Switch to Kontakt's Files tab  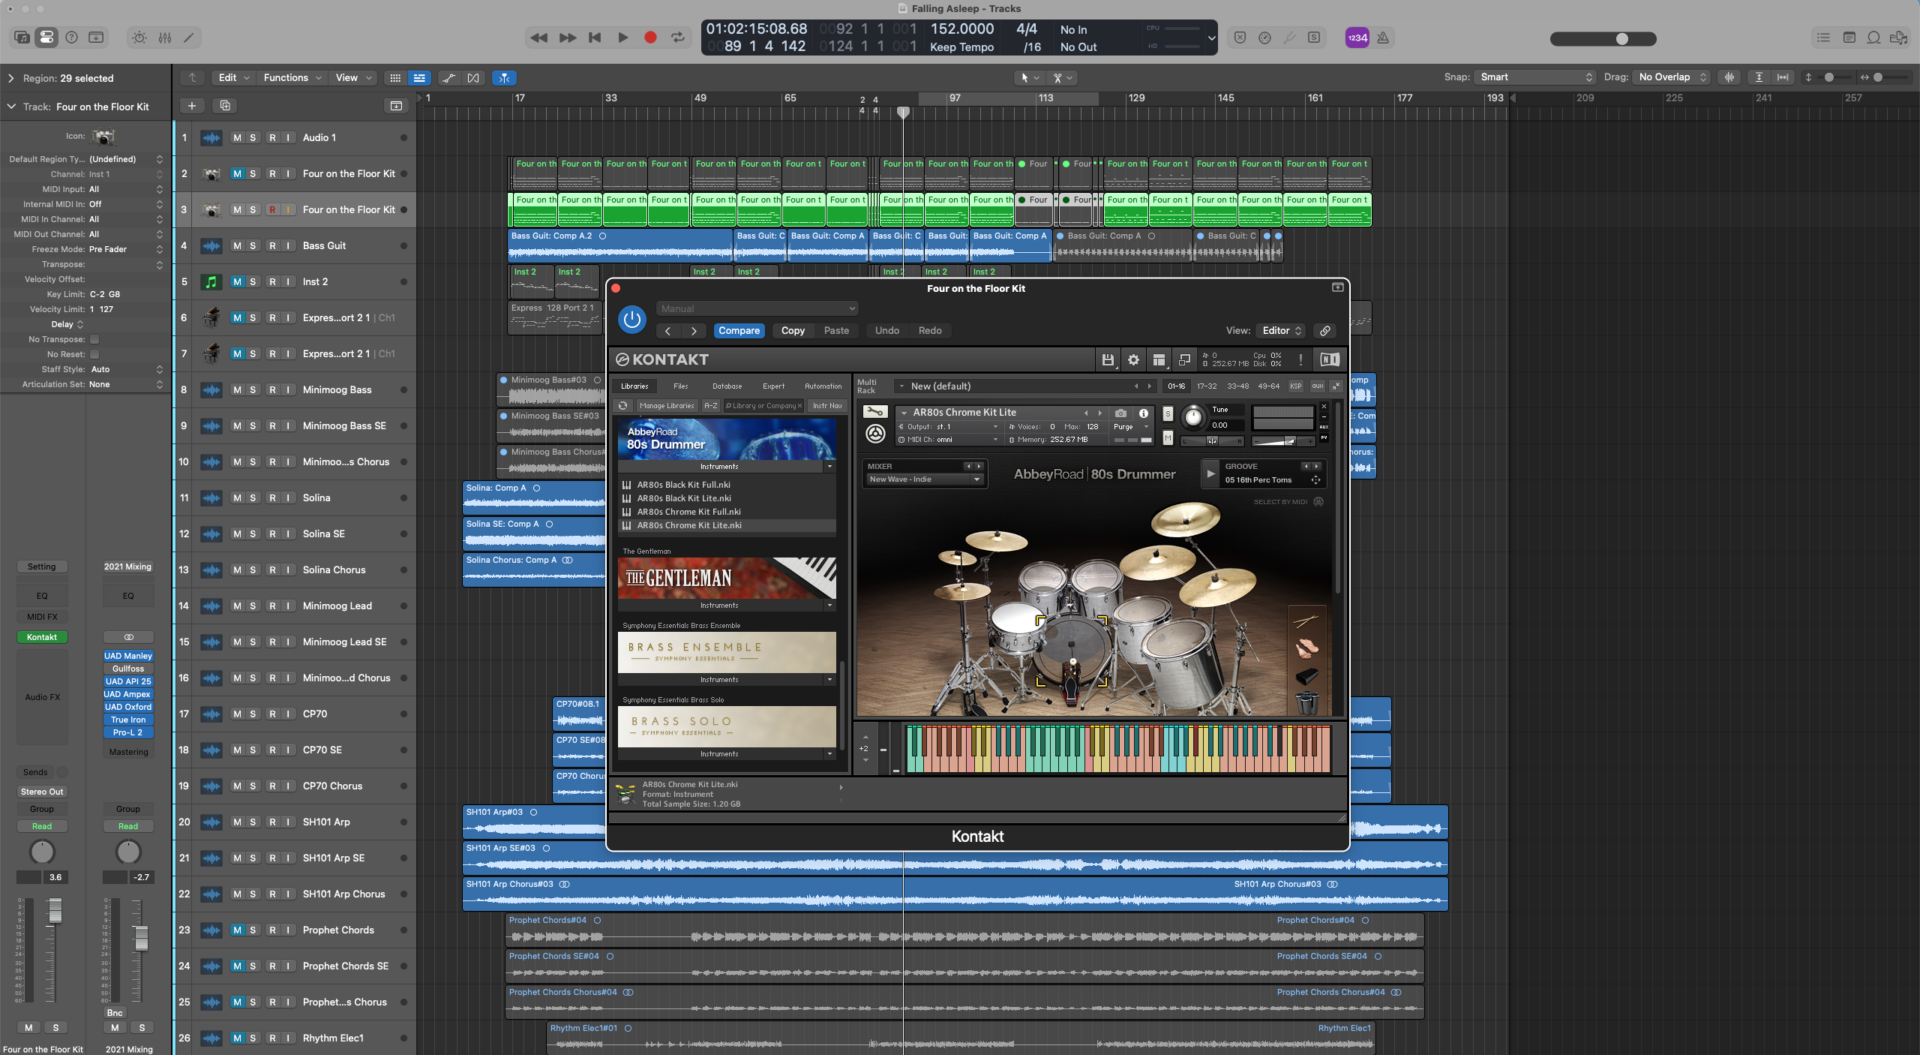(x=681, y=386)
